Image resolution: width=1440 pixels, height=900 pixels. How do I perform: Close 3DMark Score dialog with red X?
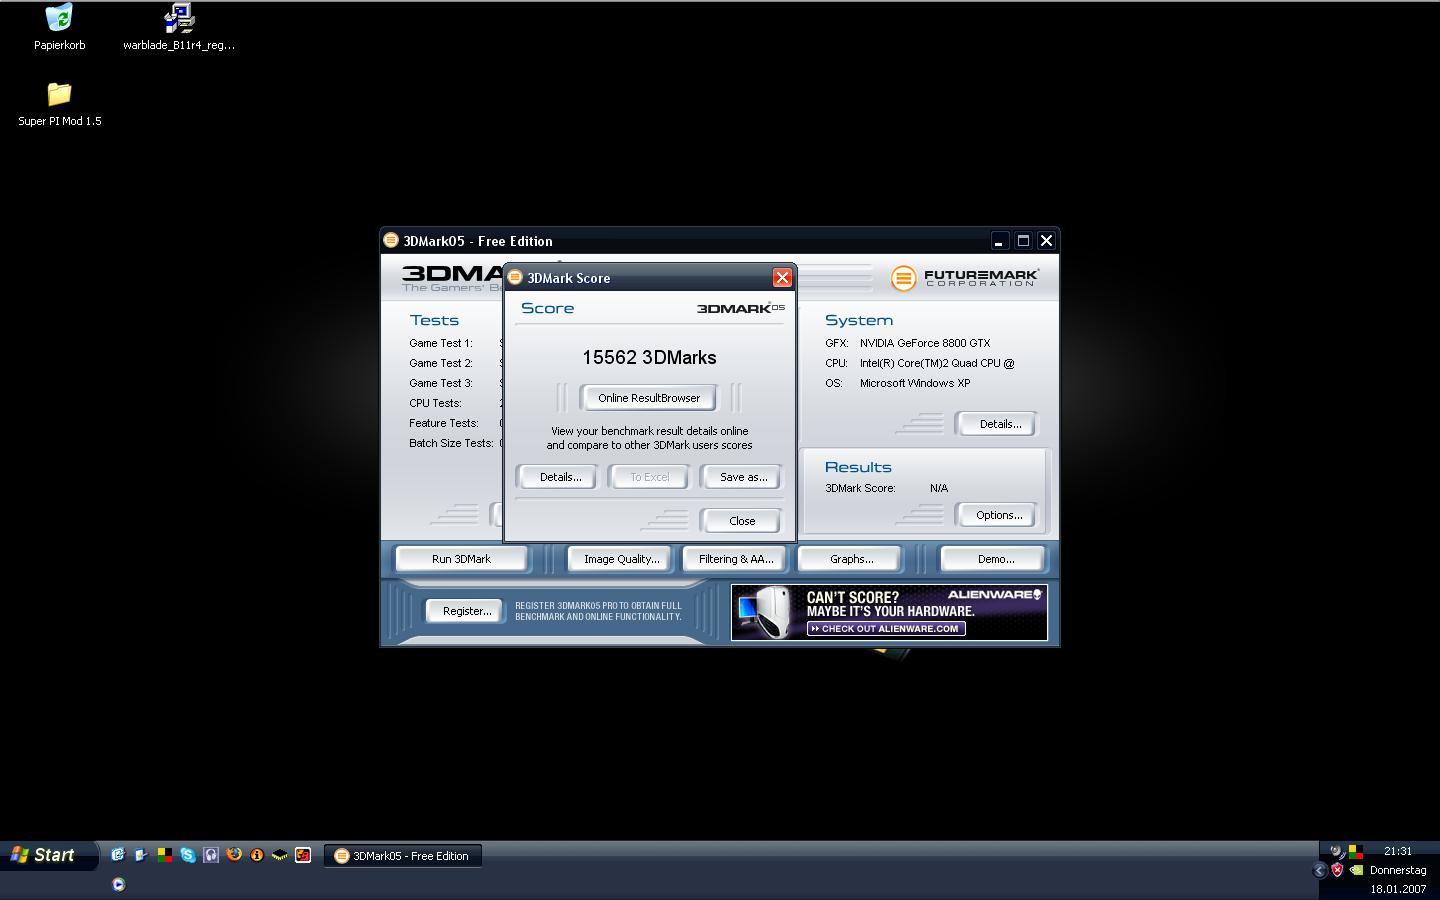tap(782, 278)
